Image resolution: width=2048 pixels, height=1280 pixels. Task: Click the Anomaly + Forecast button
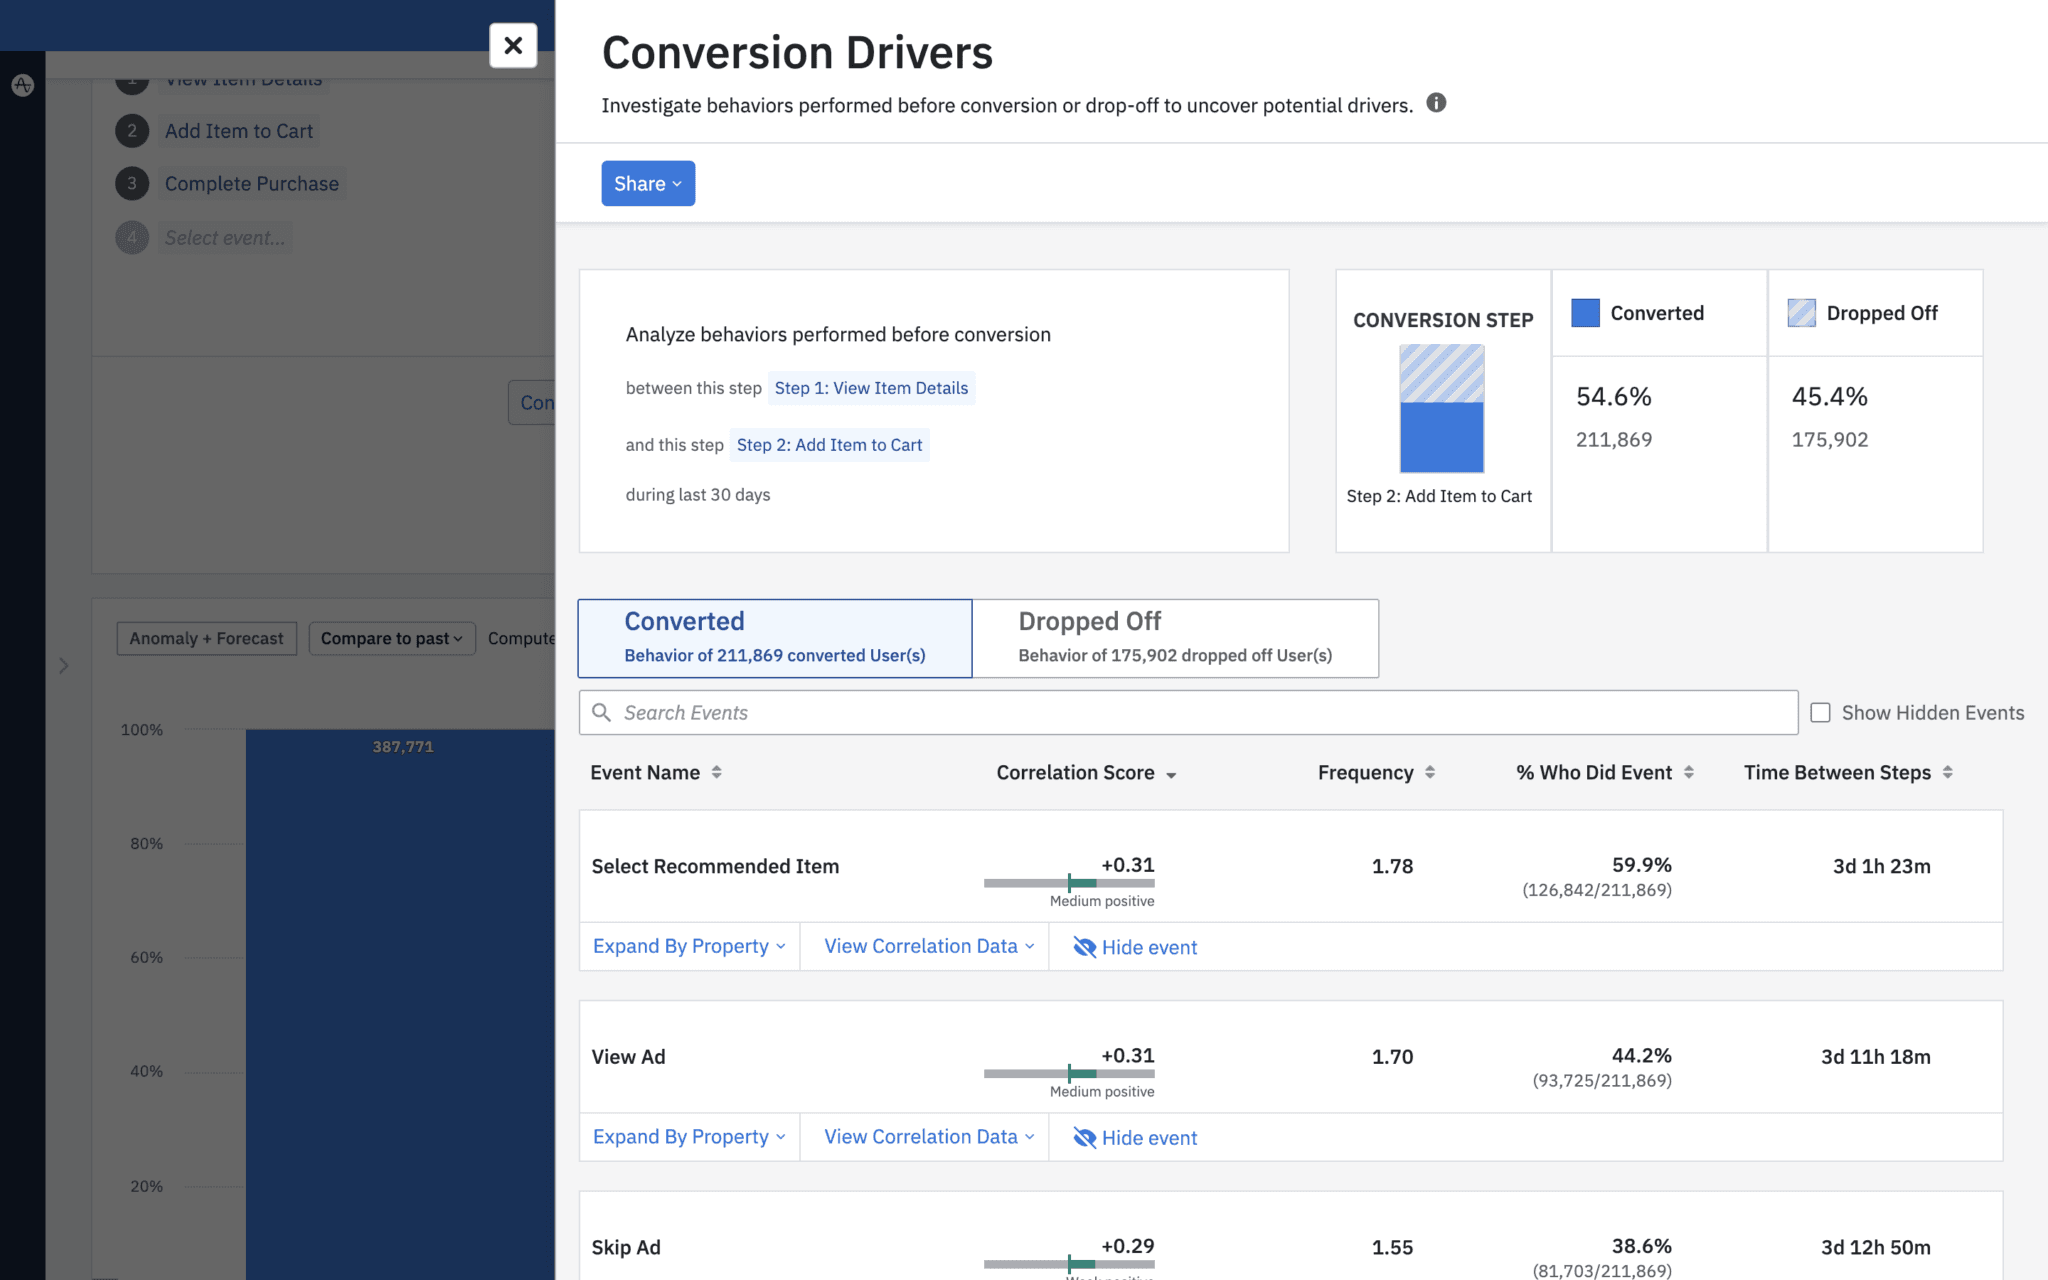[206, 638]
